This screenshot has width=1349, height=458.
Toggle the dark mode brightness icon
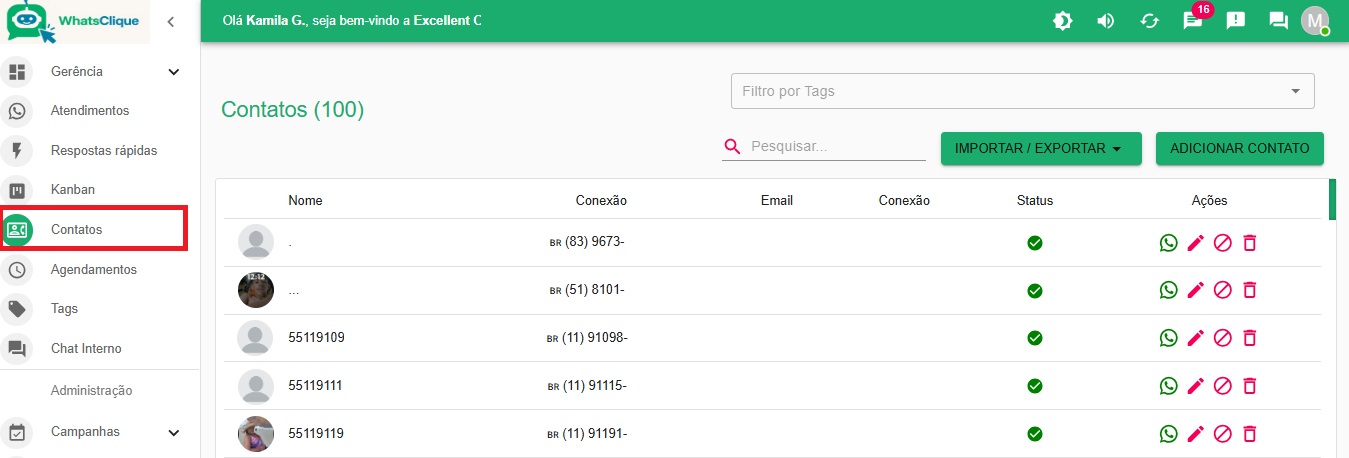click(x=1062, y=21)
